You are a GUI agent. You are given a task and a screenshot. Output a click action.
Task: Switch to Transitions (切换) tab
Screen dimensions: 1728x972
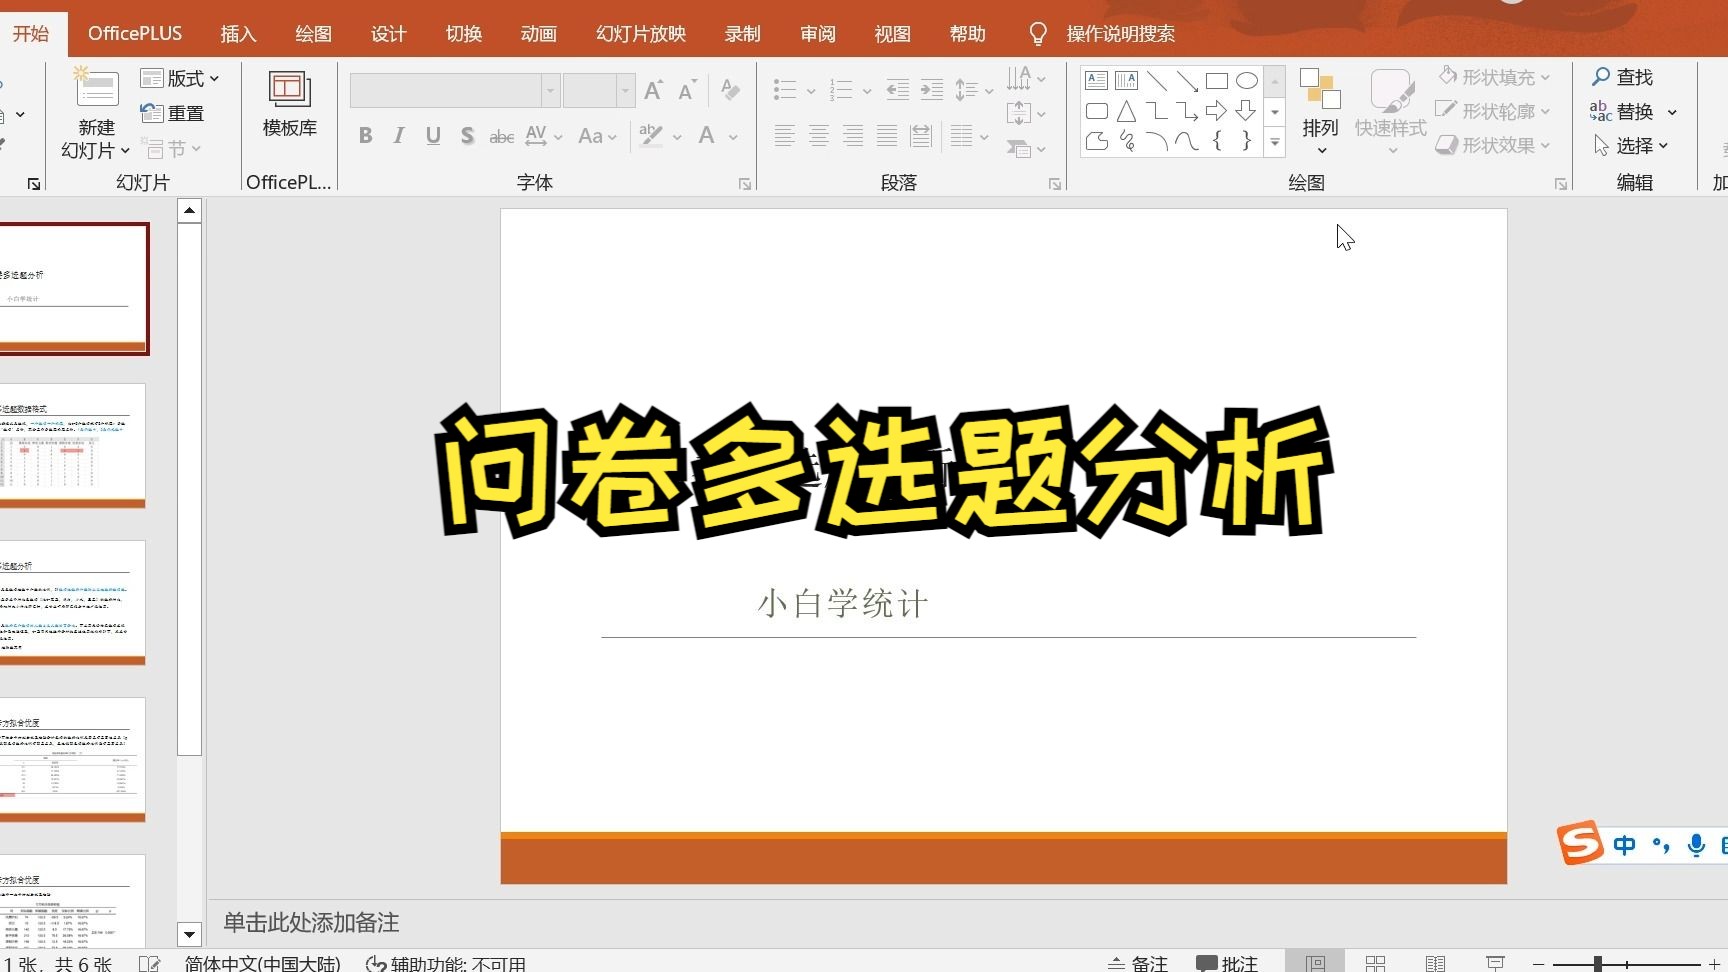coord(464,33)
